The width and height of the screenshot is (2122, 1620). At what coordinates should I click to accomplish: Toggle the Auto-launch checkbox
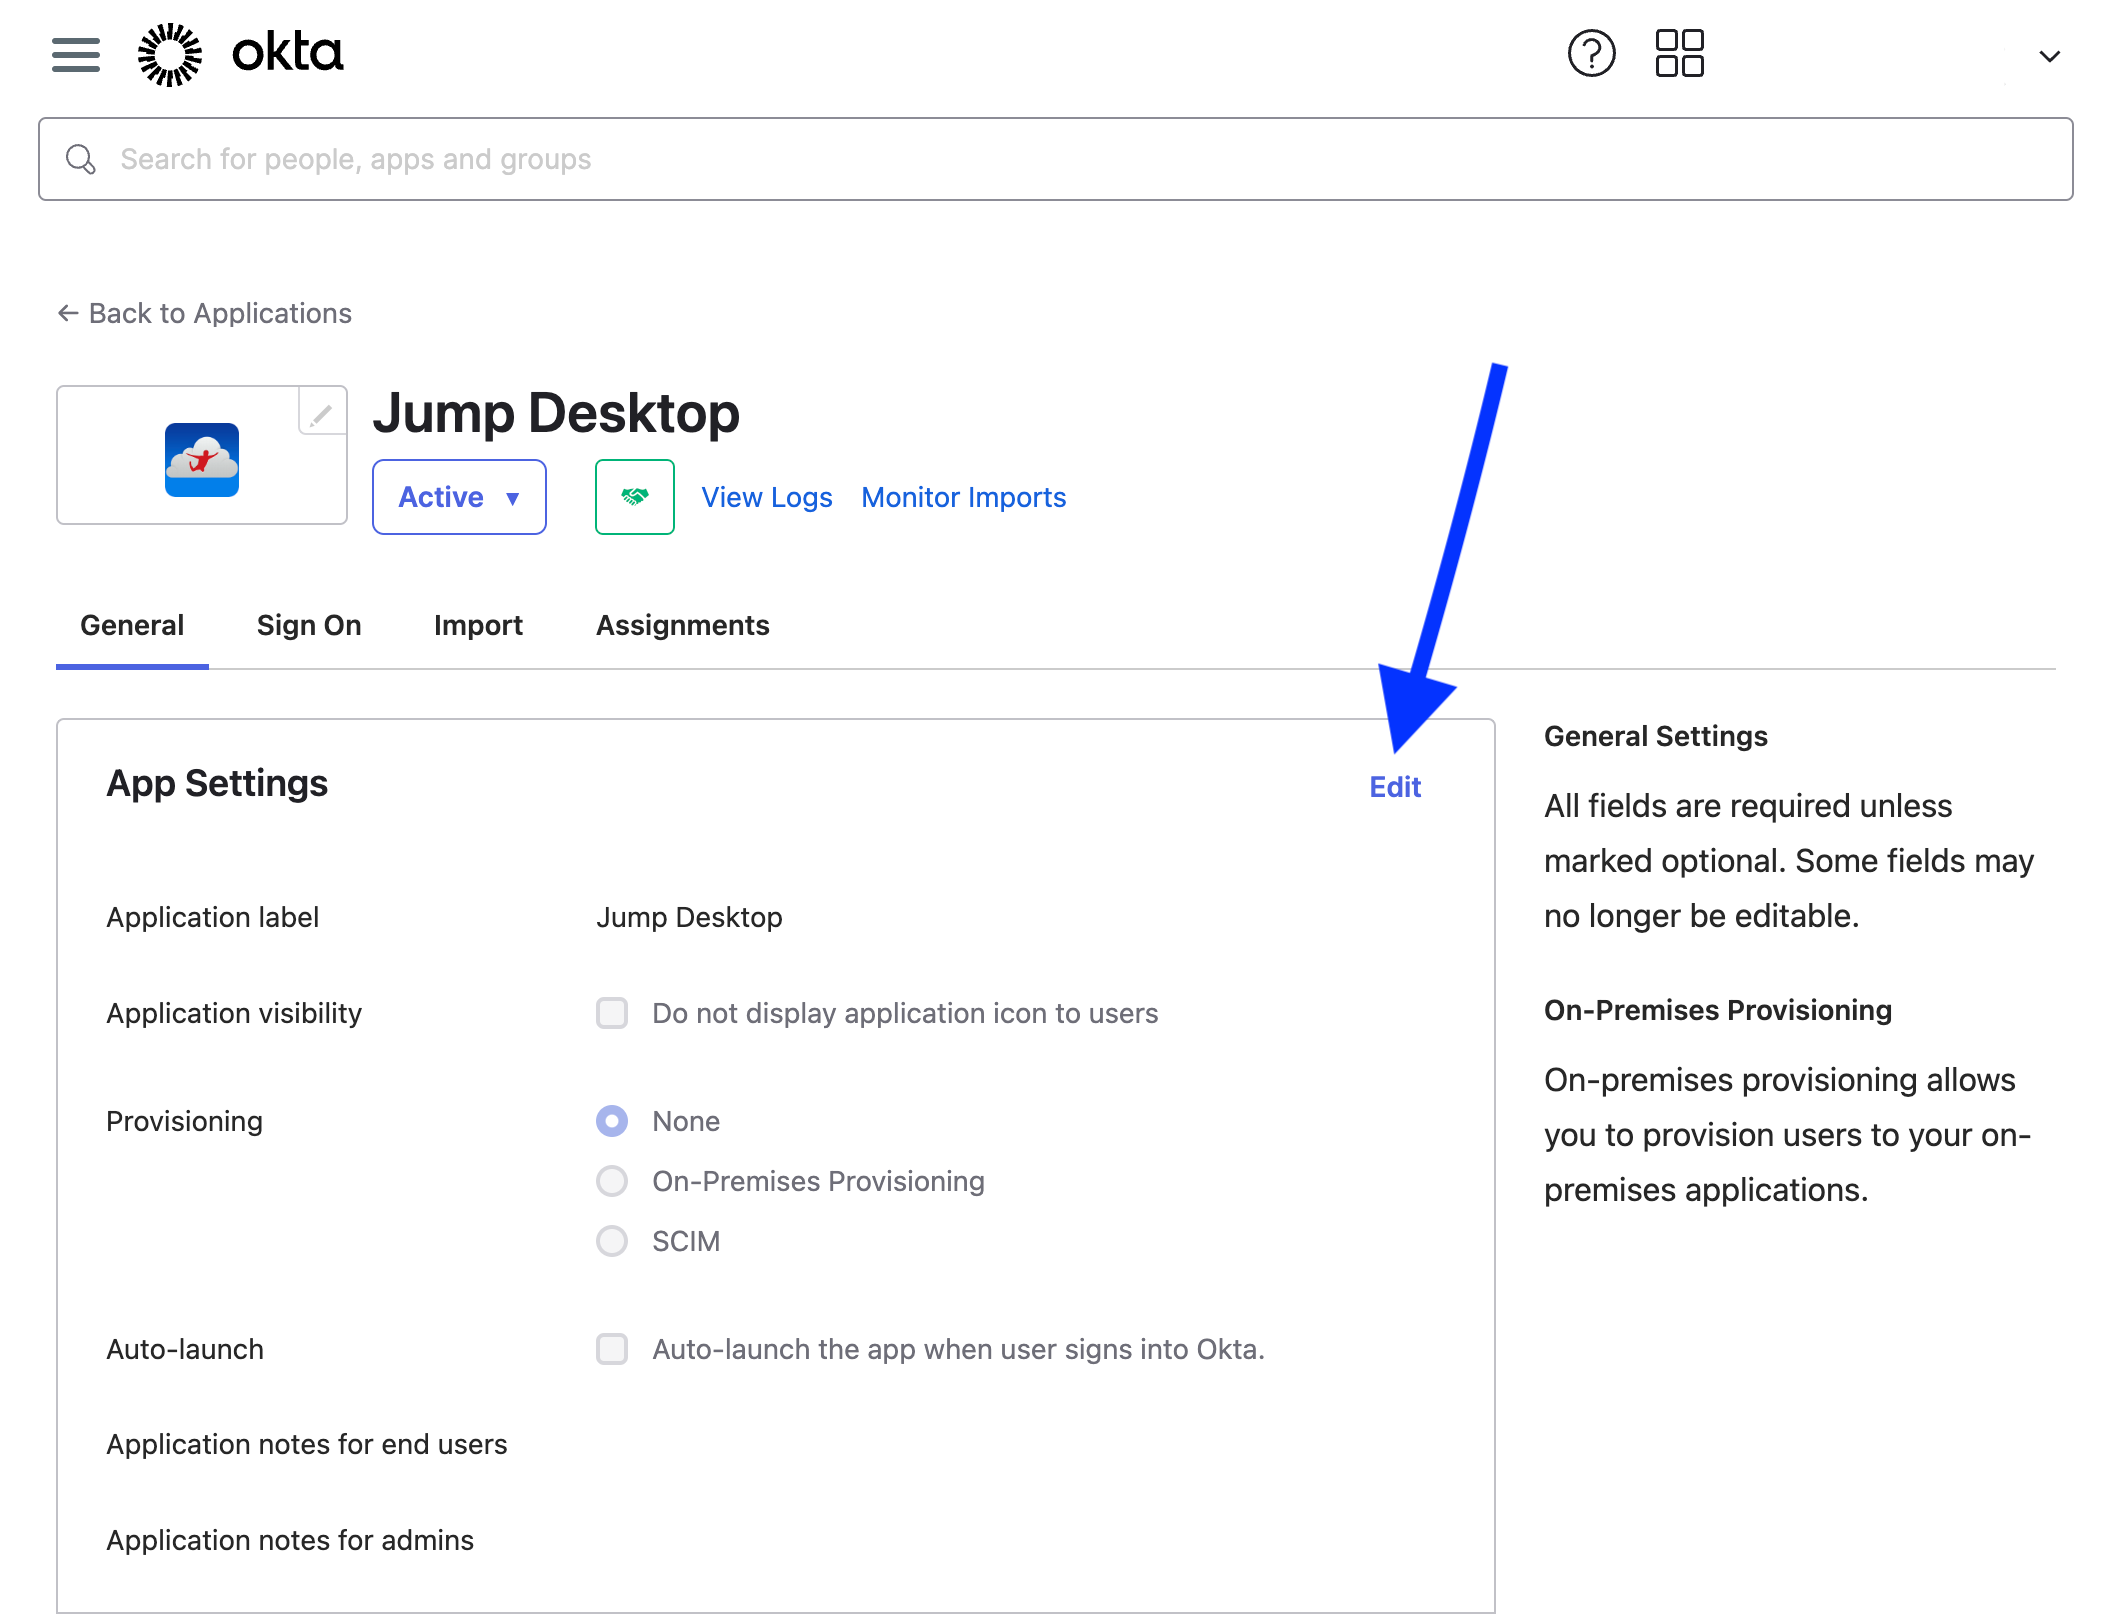(612, 1349)
